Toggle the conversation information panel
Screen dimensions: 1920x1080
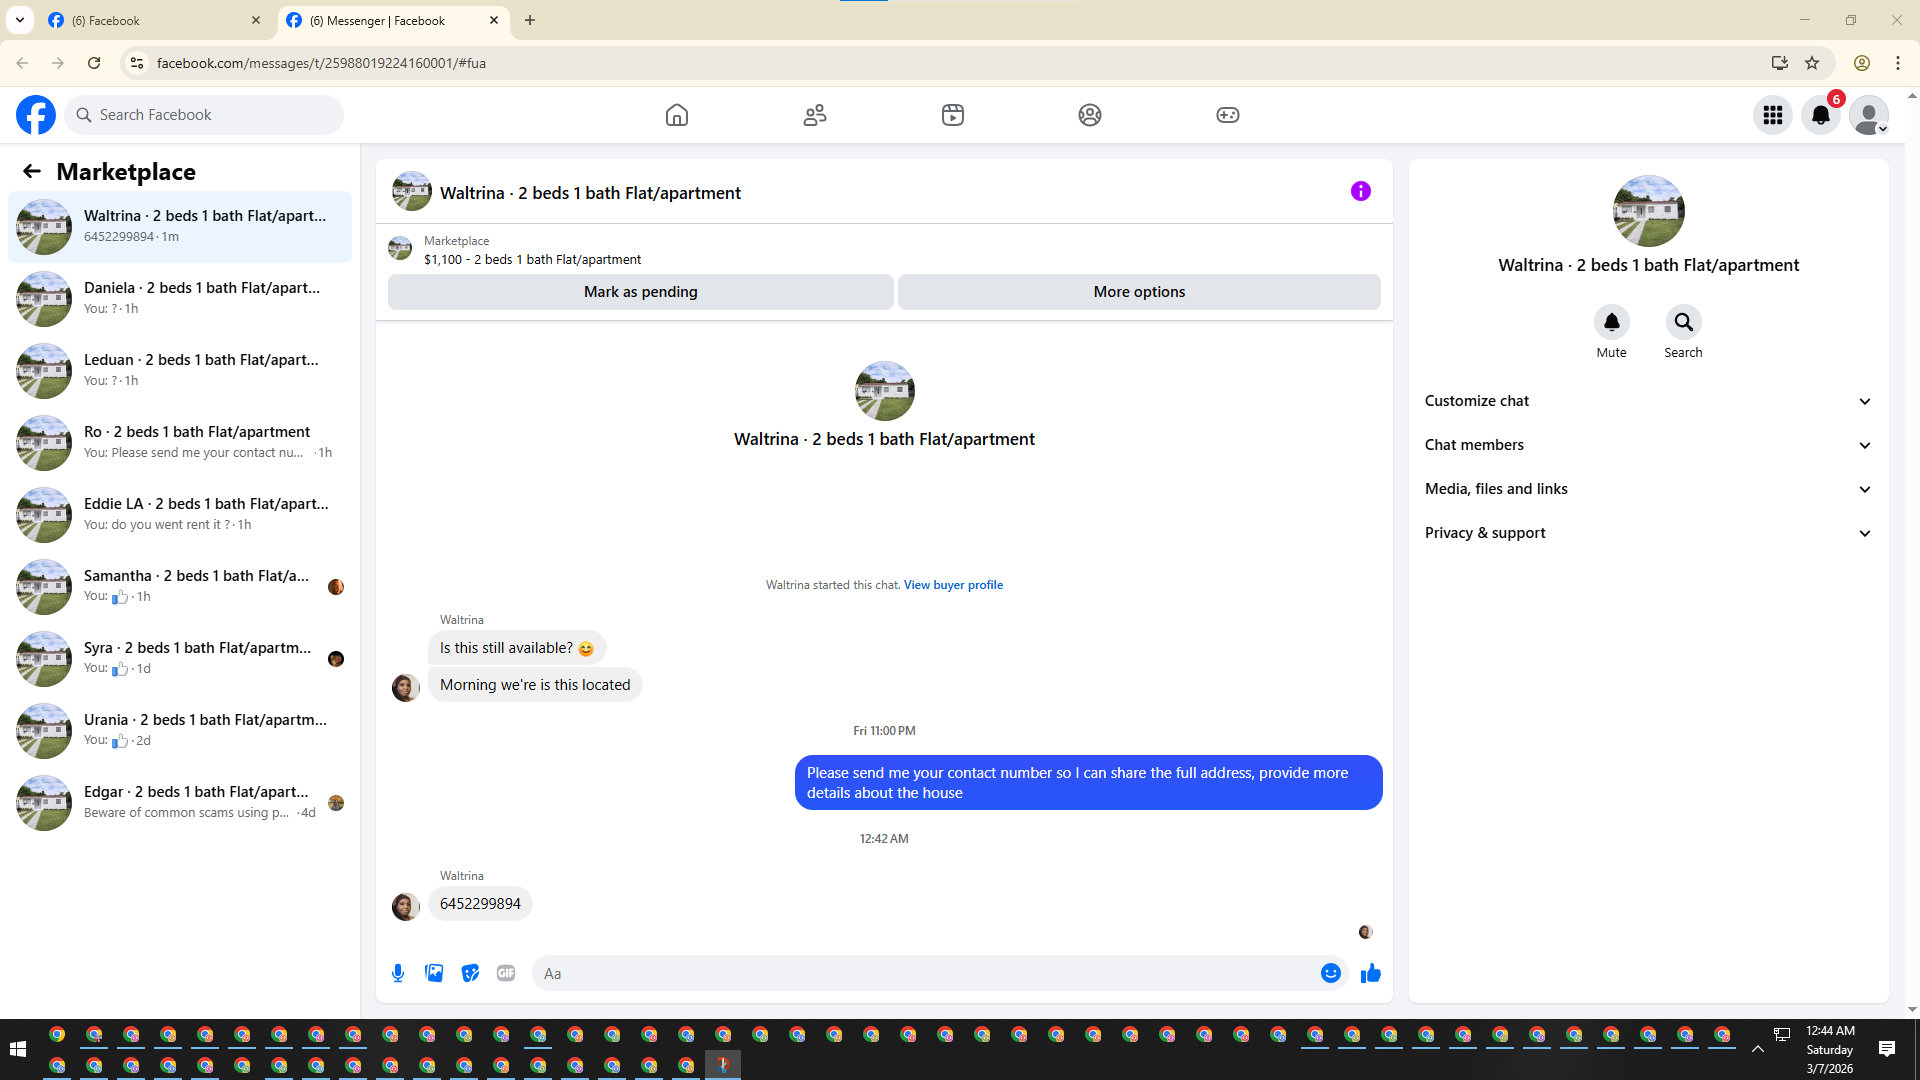click(1360, 191)
